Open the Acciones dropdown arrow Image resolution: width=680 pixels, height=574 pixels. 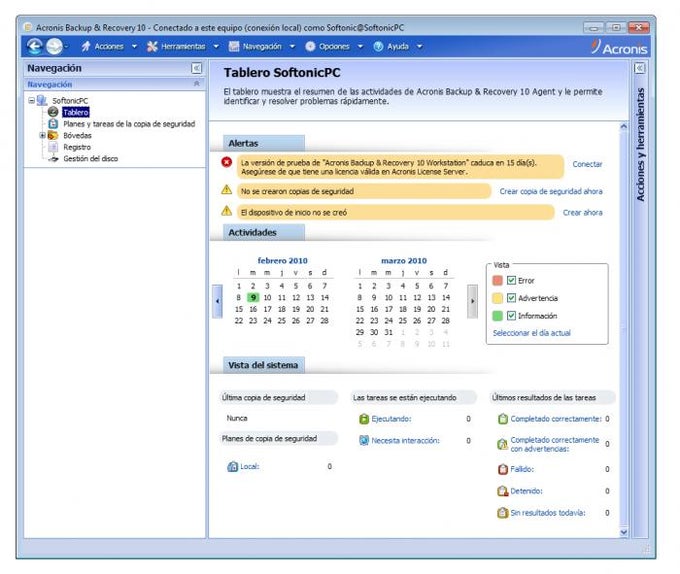[134, 46]
